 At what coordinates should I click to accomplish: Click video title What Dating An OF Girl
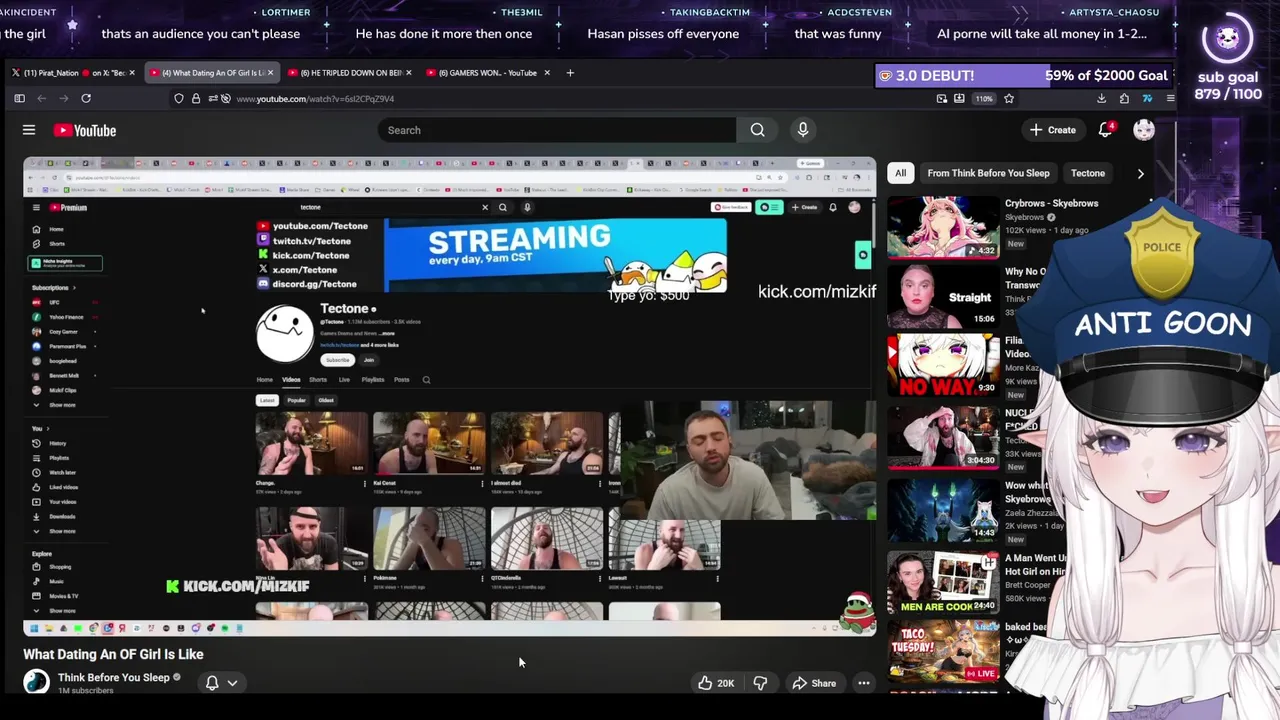(x=113, y=654)
